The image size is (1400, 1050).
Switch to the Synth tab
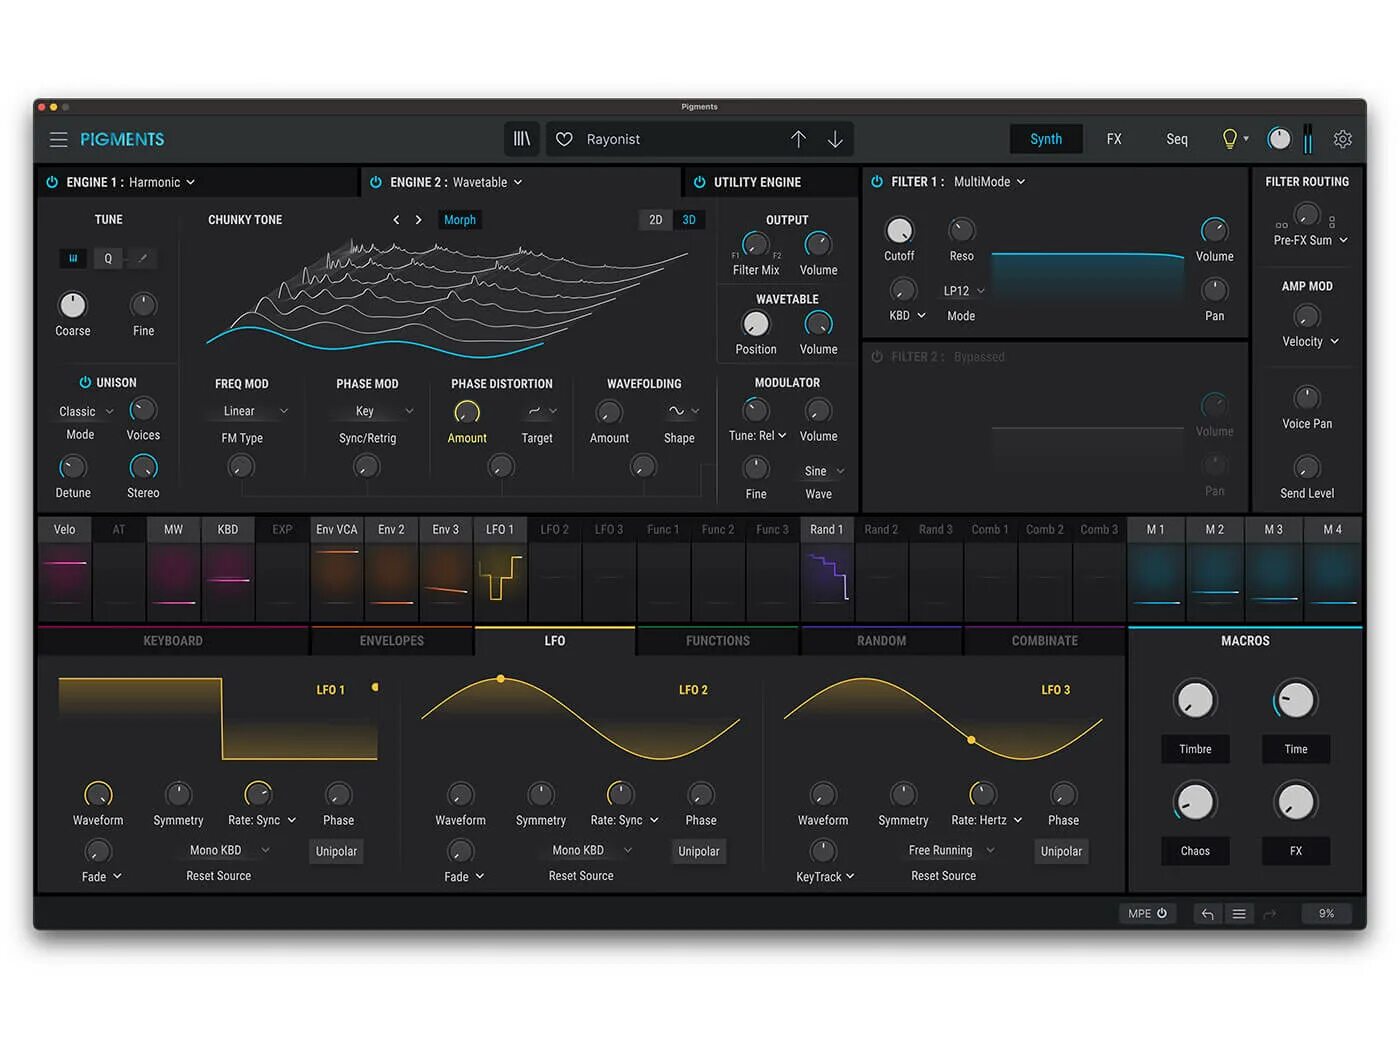[1046, 139]
